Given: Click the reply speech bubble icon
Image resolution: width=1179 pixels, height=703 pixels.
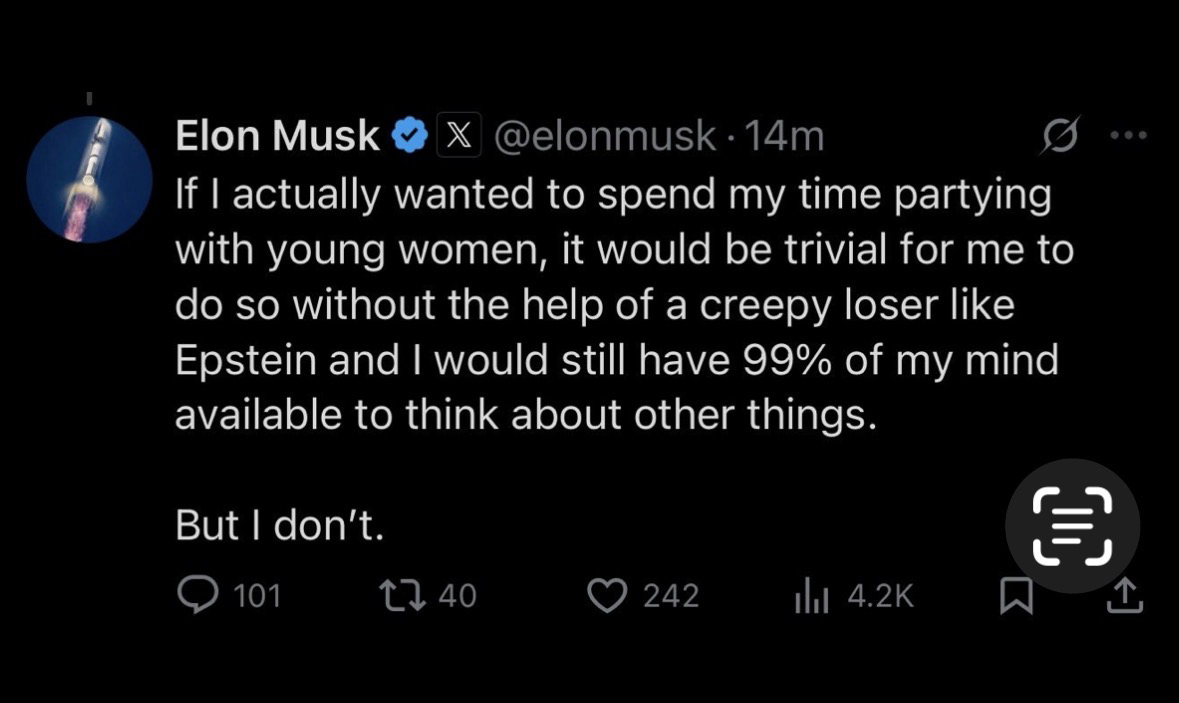Looking at the screenshot, I should click(x=197, y=595).
